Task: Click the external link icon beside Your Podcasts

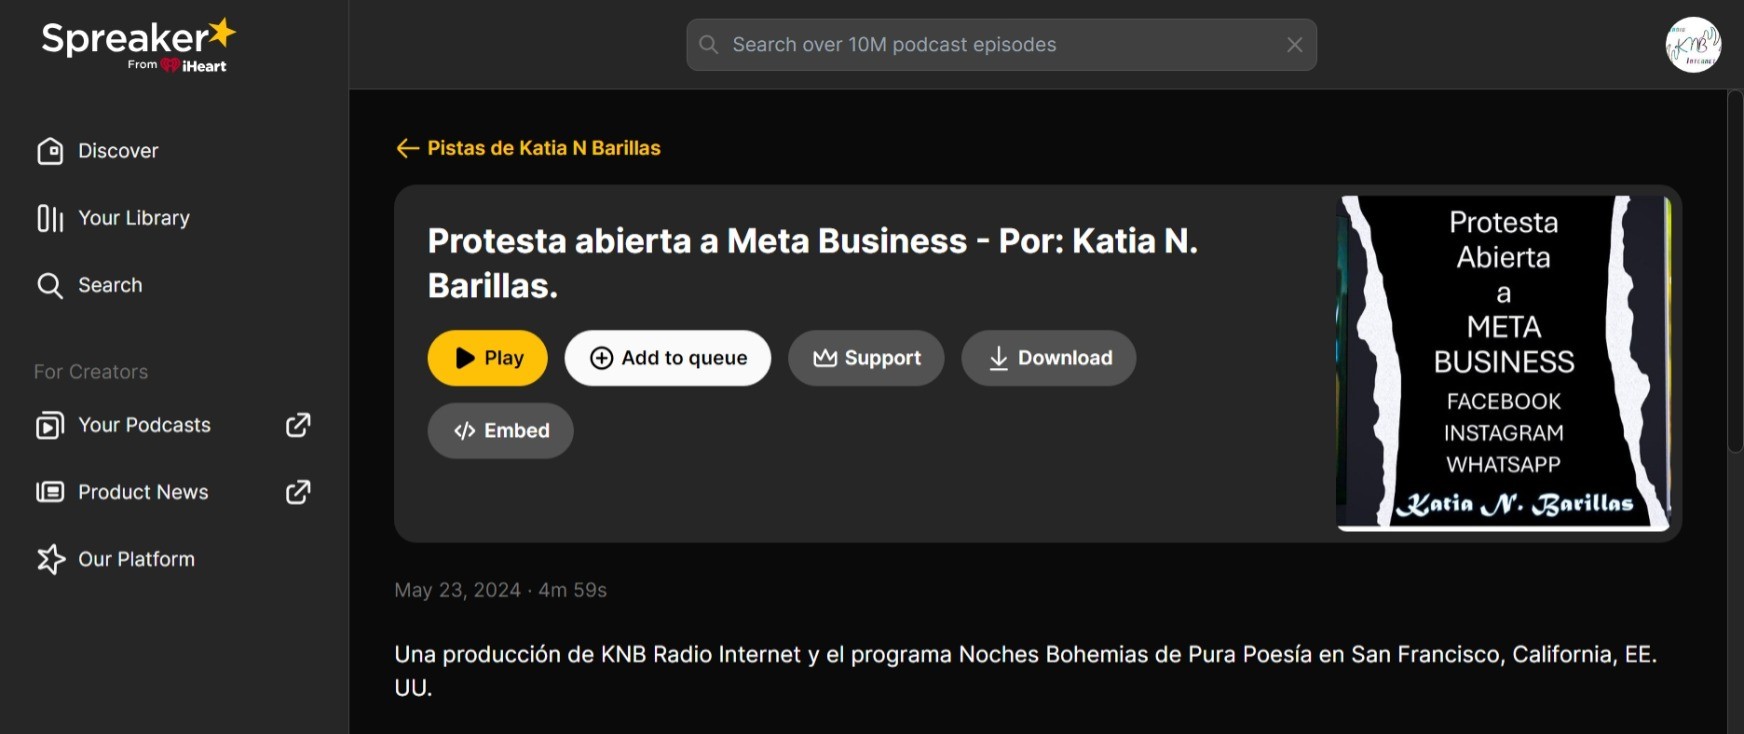Action: pos(298,425)
